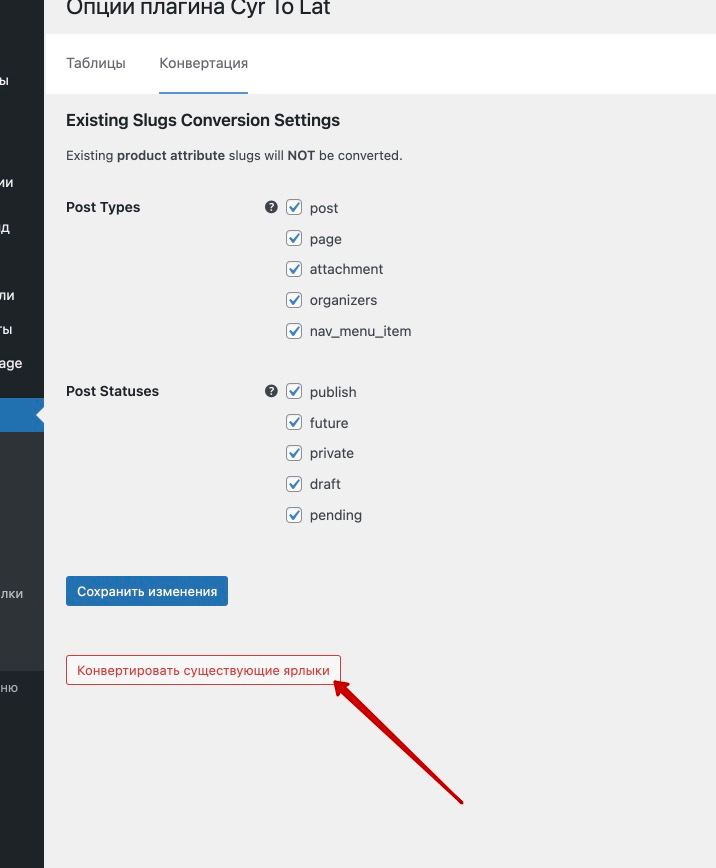Toggle the page post type checkbox

pos(294,238)
